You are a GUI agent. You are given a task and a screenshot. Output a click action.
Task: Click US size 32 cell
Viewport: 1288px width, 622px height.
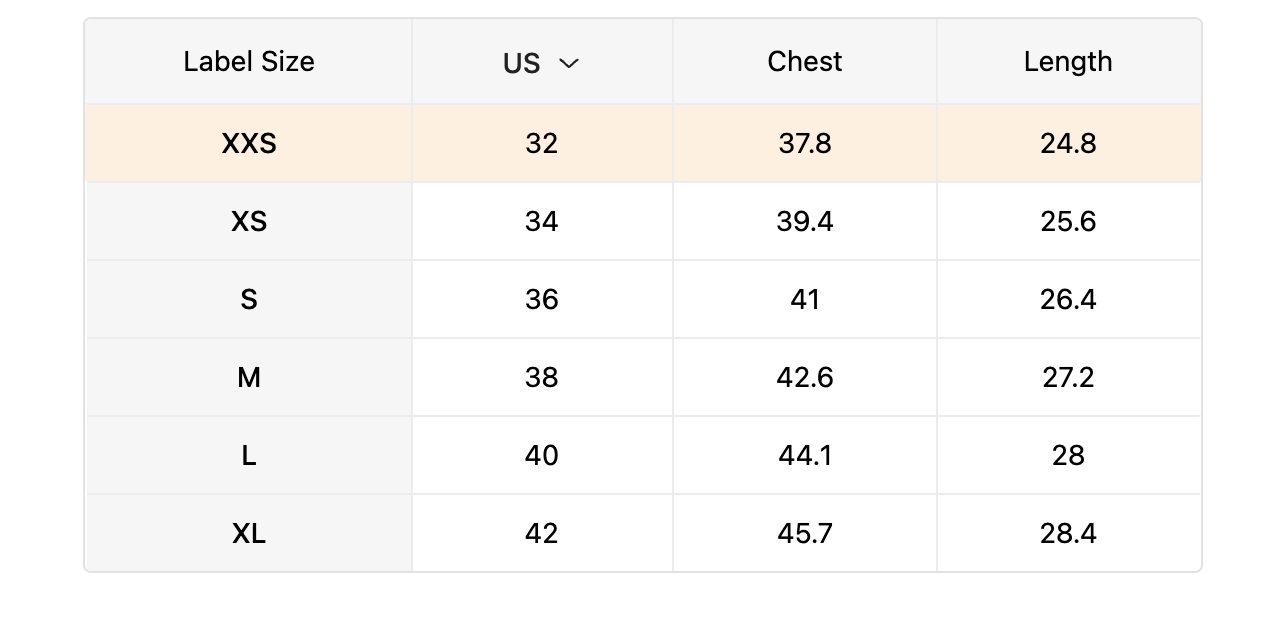[542, 144]
